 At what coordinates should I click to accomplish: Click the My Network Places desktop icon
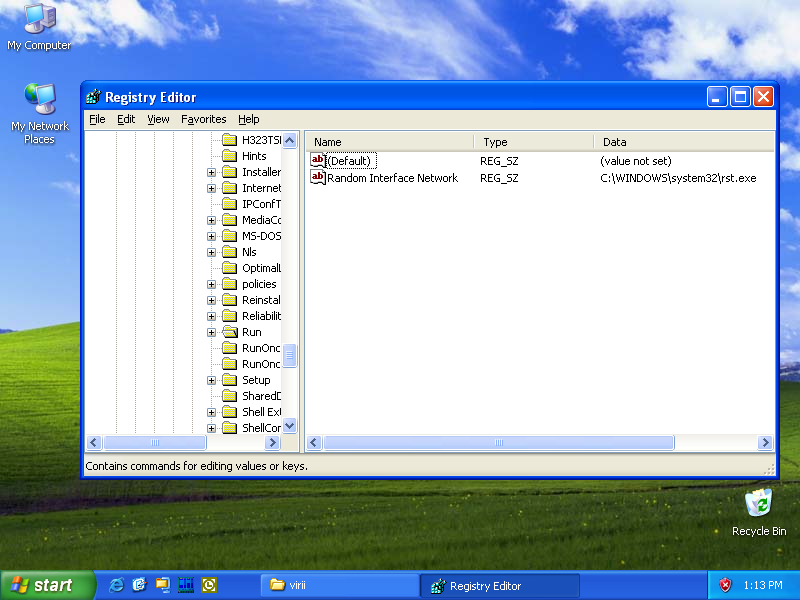pos(39,100)
